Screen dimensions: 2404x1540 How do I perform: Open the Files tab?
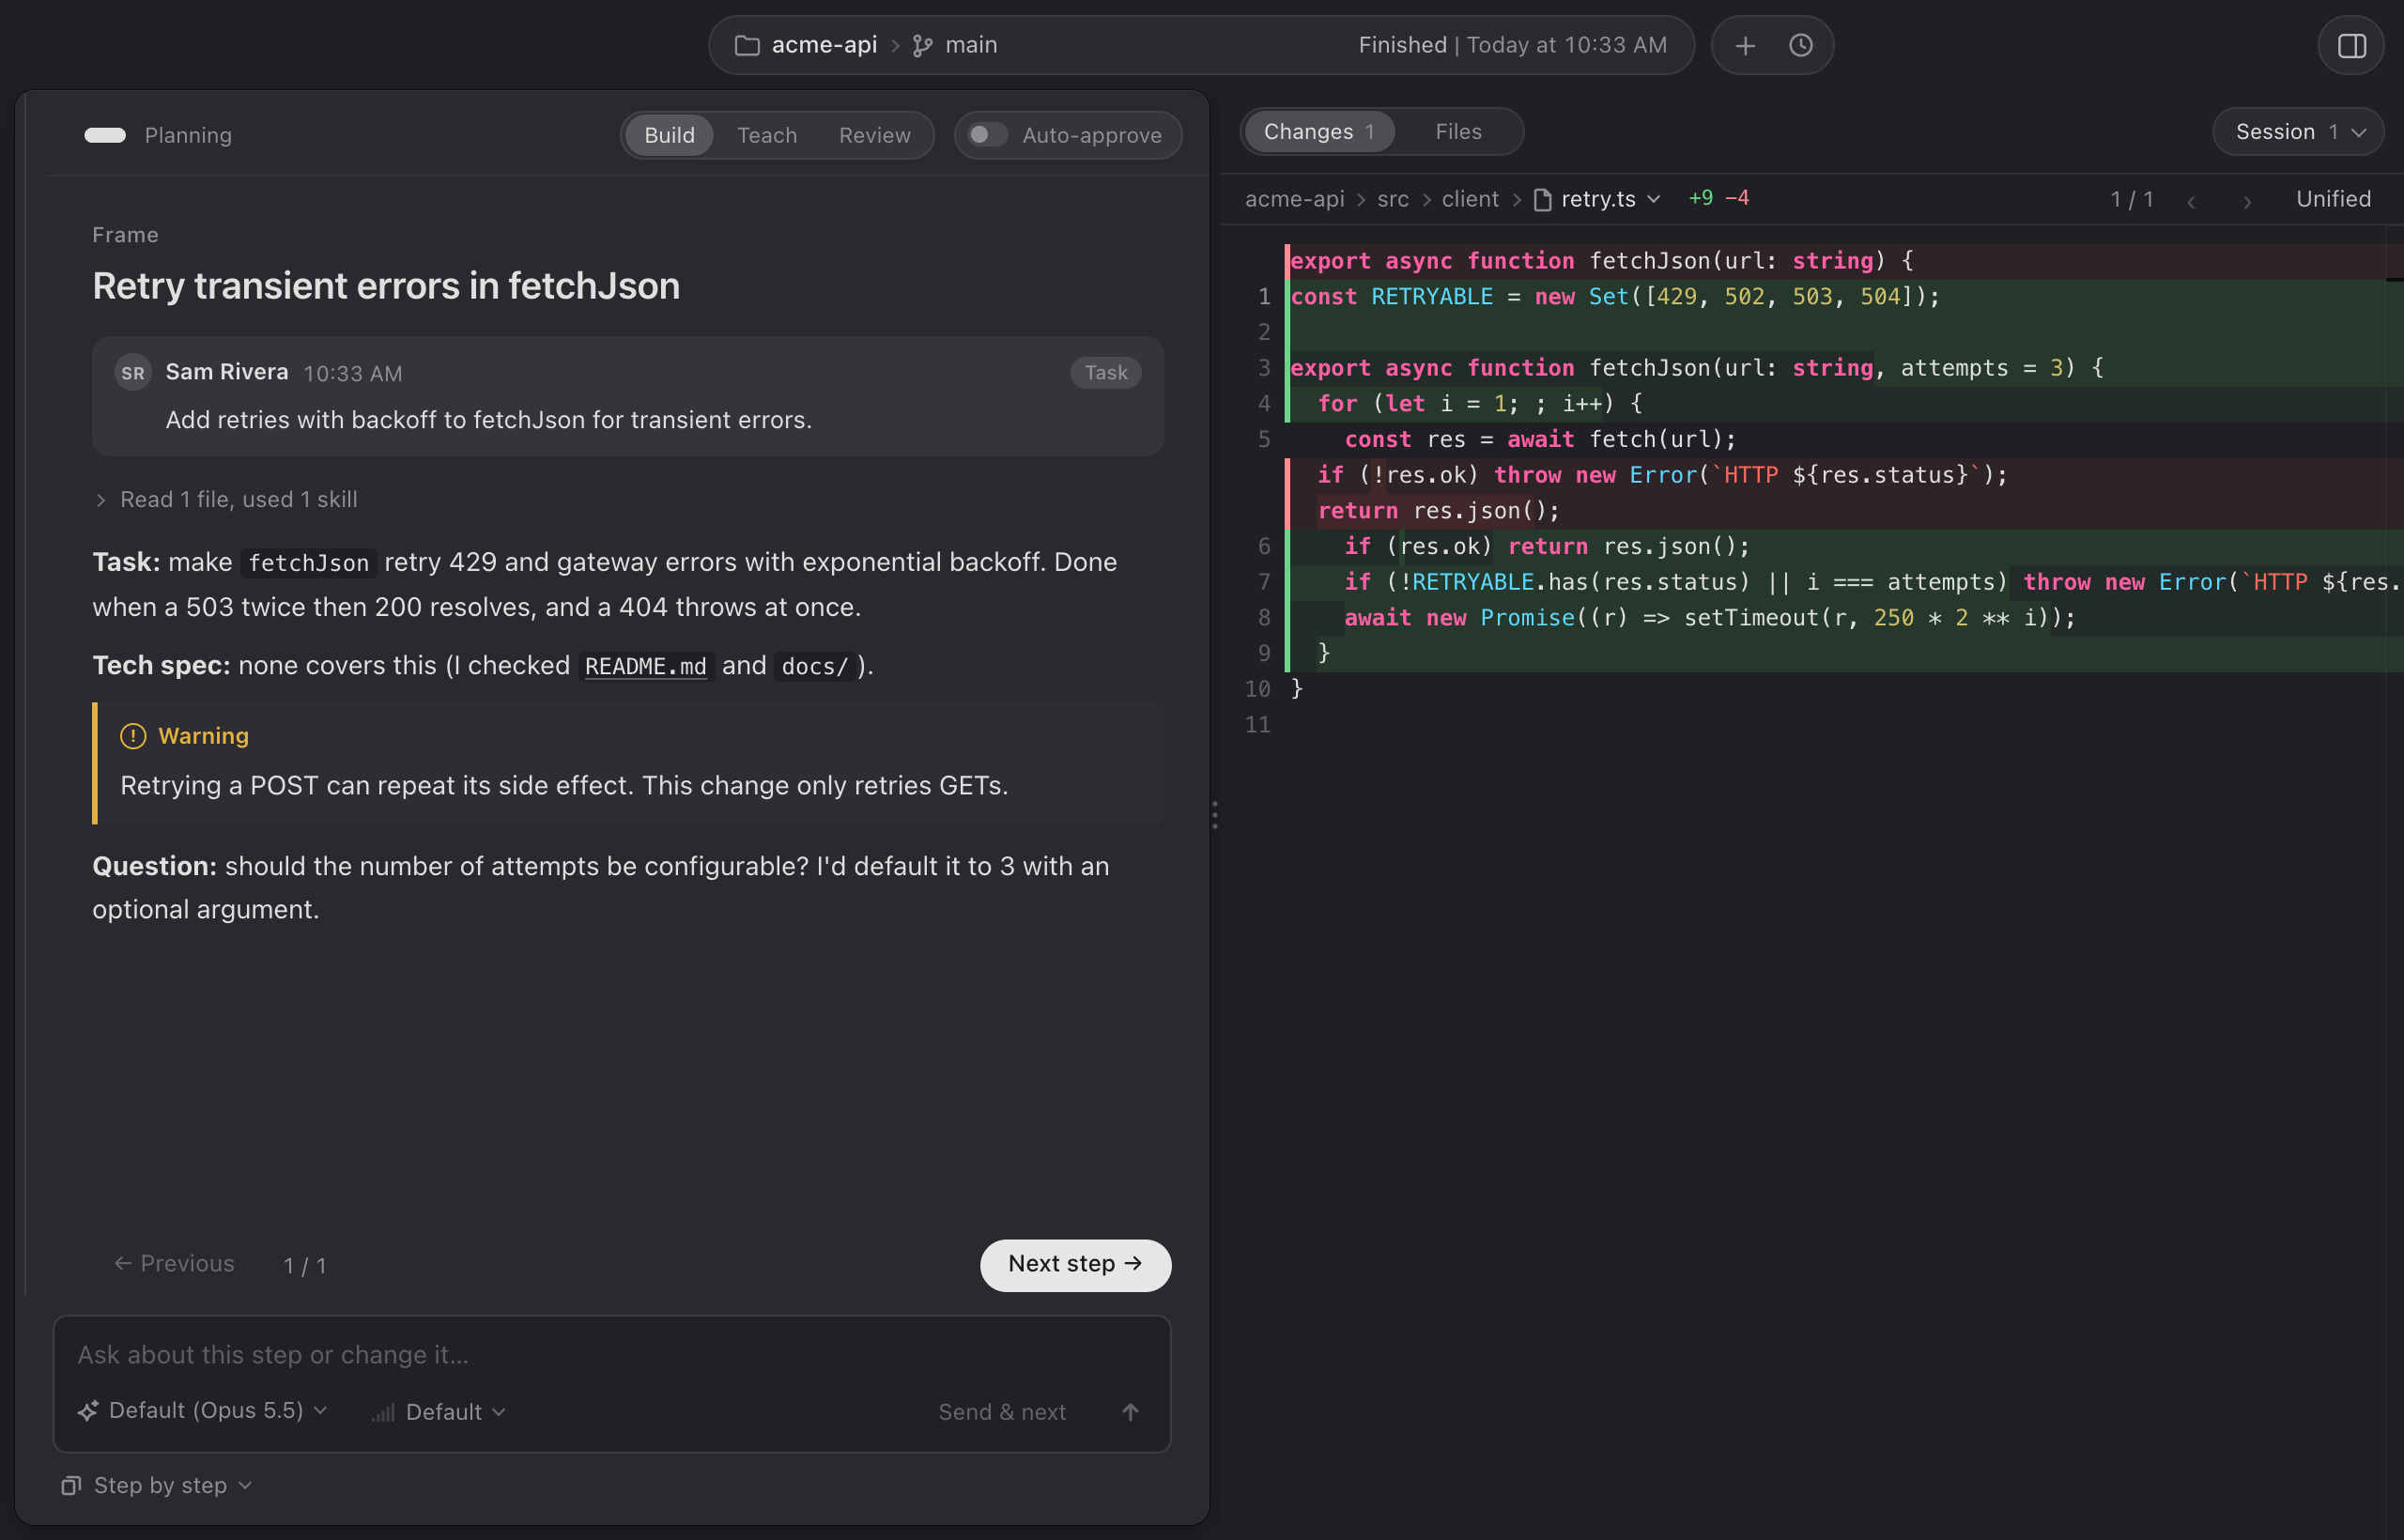click(x=1458, y=132)
